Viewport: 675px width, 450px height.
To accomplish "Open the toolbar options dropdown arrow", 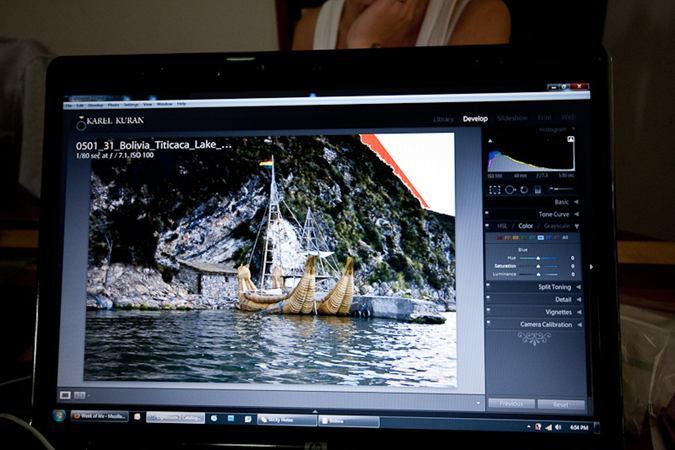I will point(478,403).
